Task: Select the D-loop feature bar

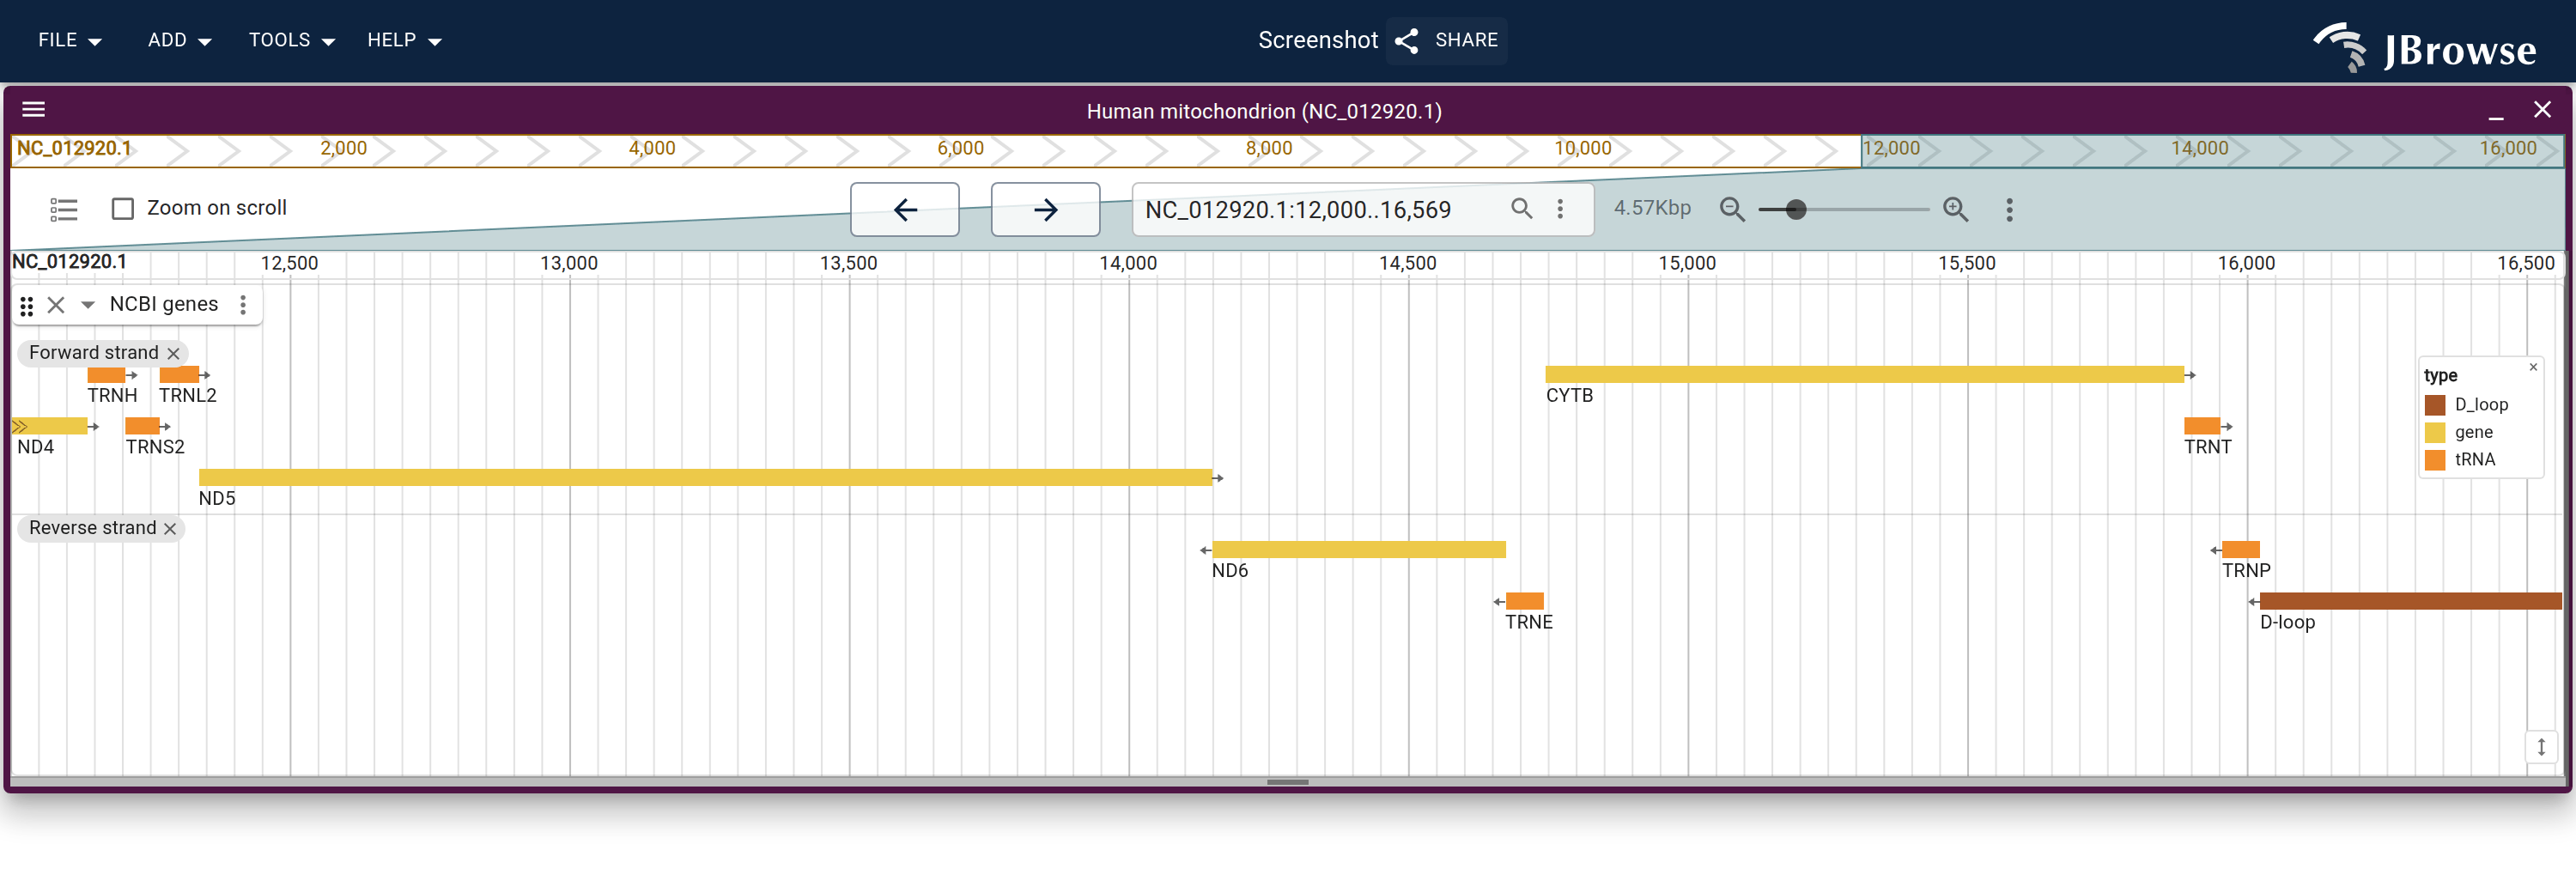Action: point(2410,600)
